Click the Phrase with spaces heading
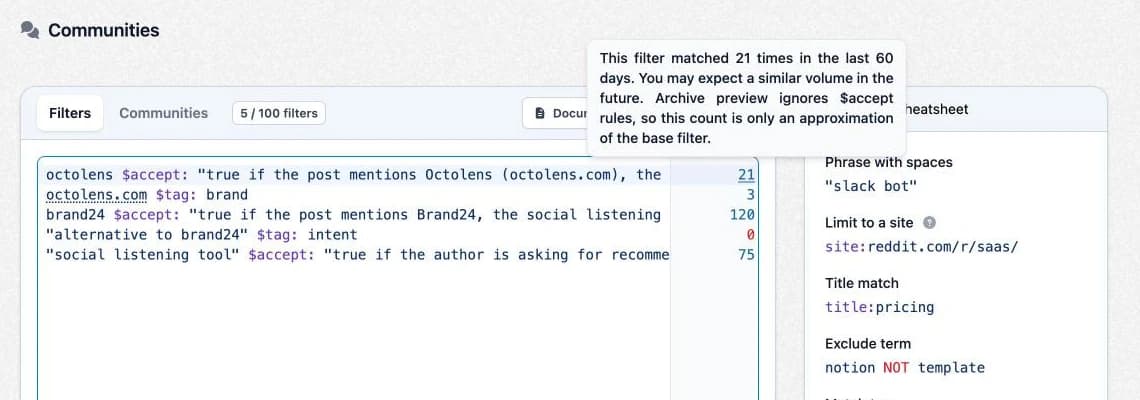The height and width of the screenshot is (400, 1140). [x=888, y=162]
